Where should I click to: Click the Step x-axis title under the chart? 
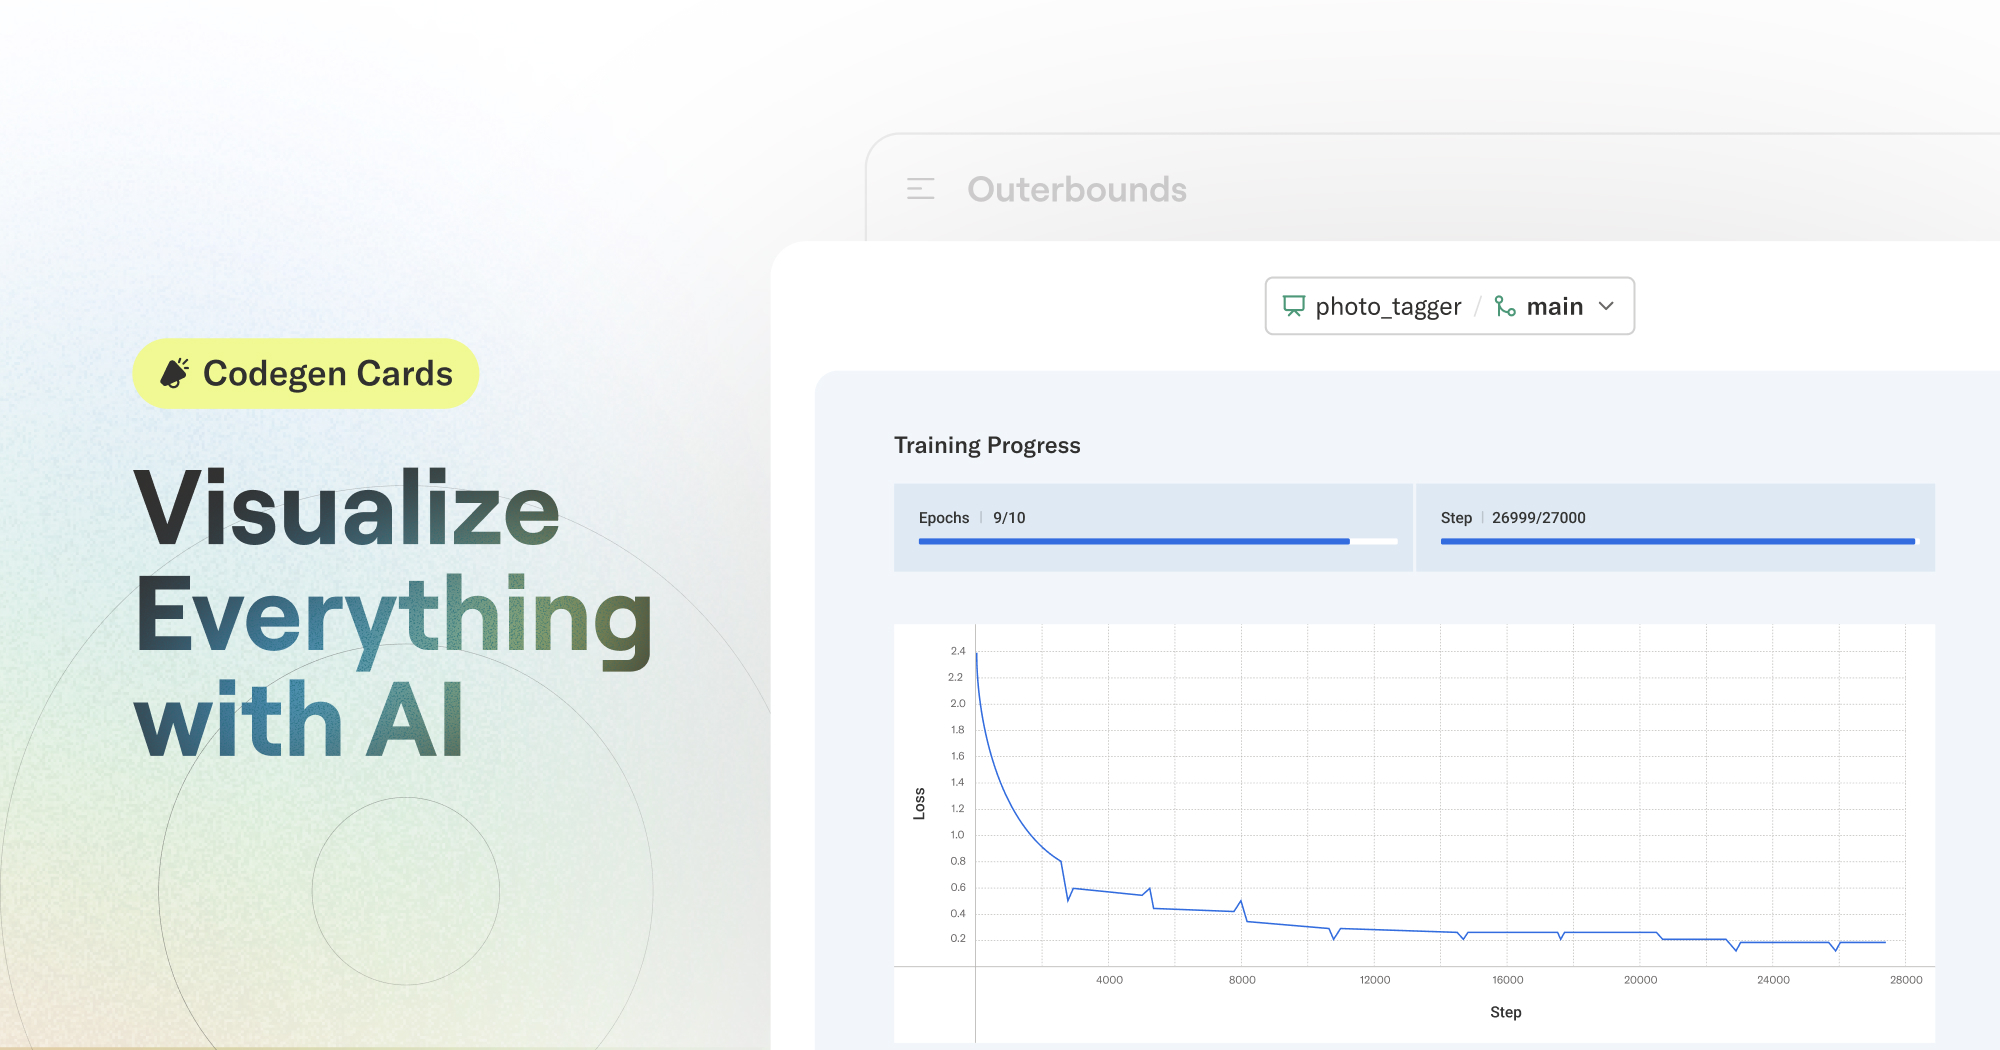pyautogui.click(x=1505, y=1012)
